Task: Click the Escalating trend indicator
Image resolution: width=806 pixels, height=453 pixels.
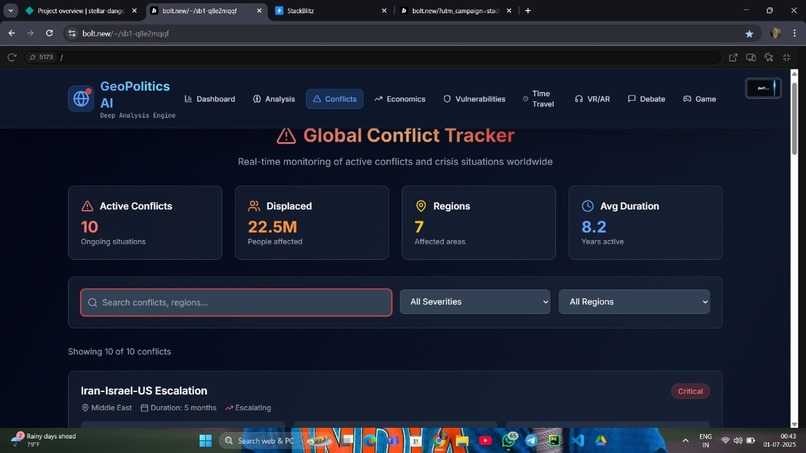Action: pos(248,408)
